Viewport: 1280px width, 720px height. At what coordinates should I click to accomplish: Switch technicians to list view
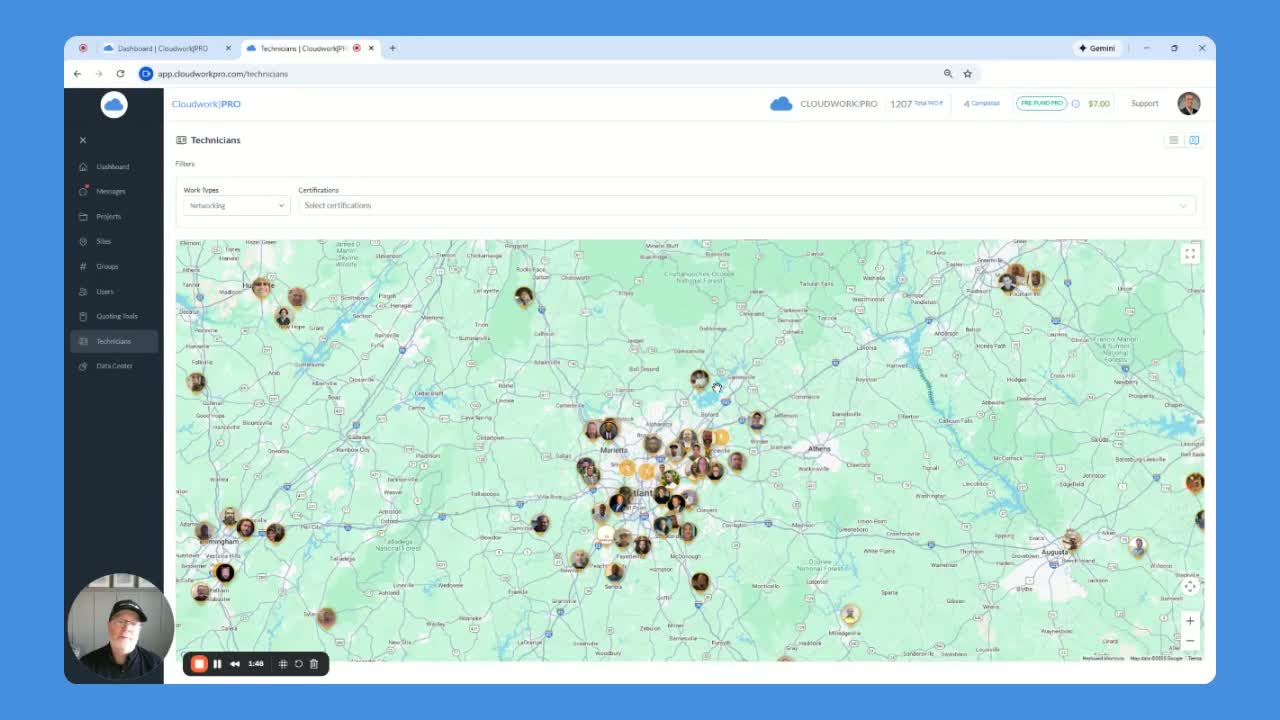(1174, 140)
